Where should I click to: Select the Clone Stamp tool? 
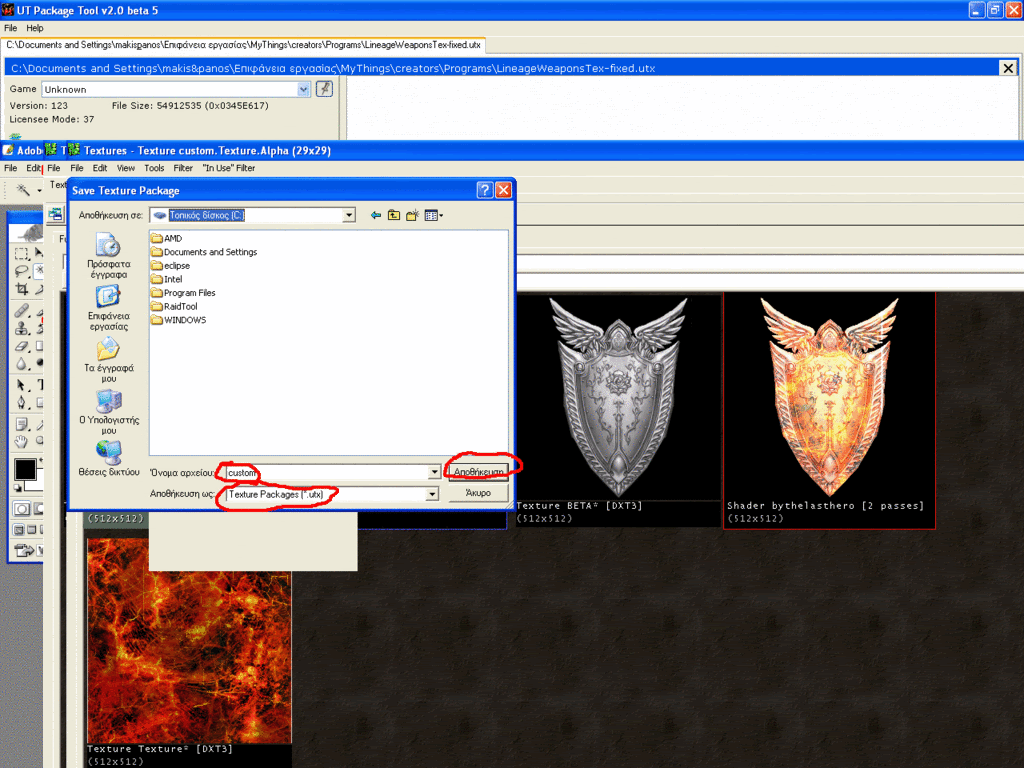point(22,327)
